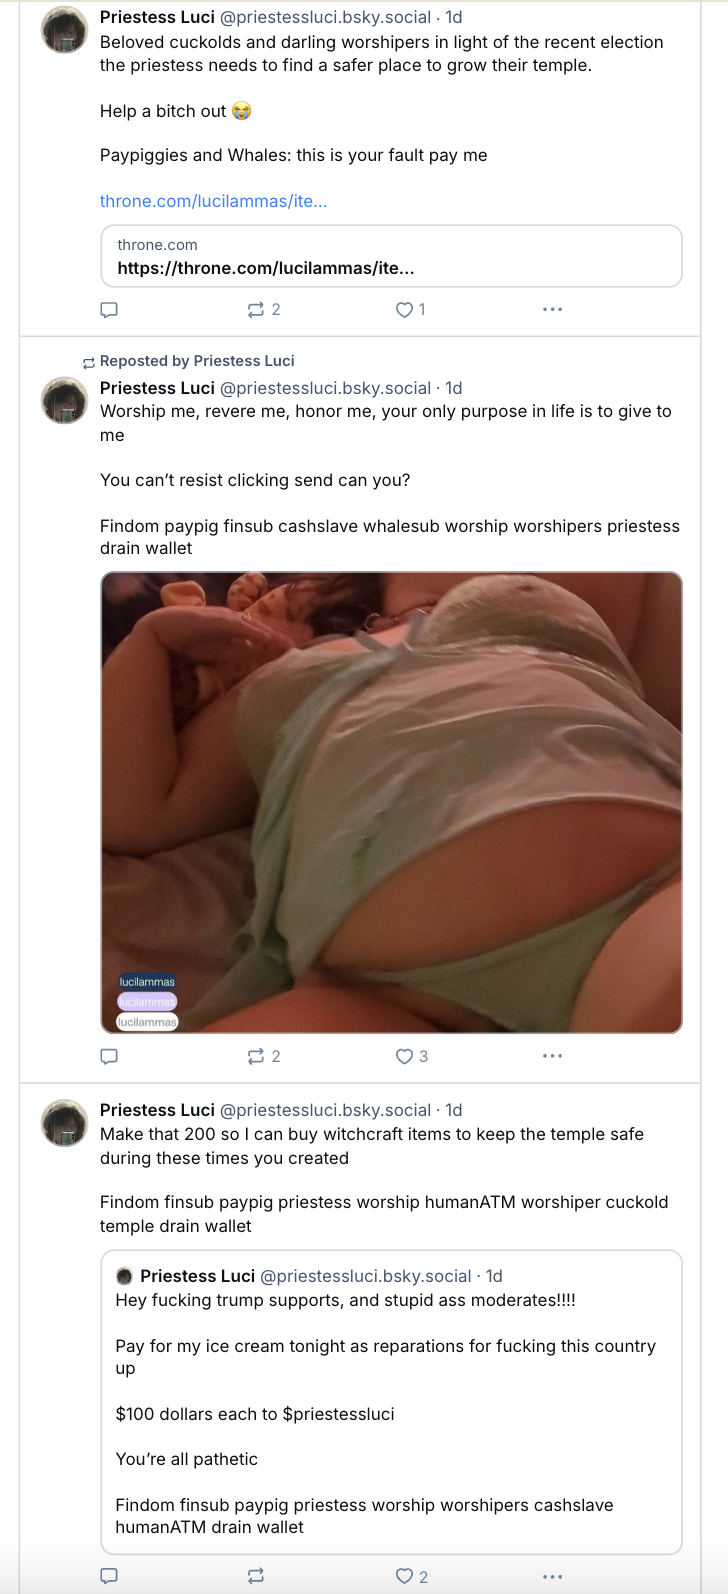This screenshot has height=1594, width=728.
Task: Open the quoted post about ice cream
Action: click(391, 1402)
